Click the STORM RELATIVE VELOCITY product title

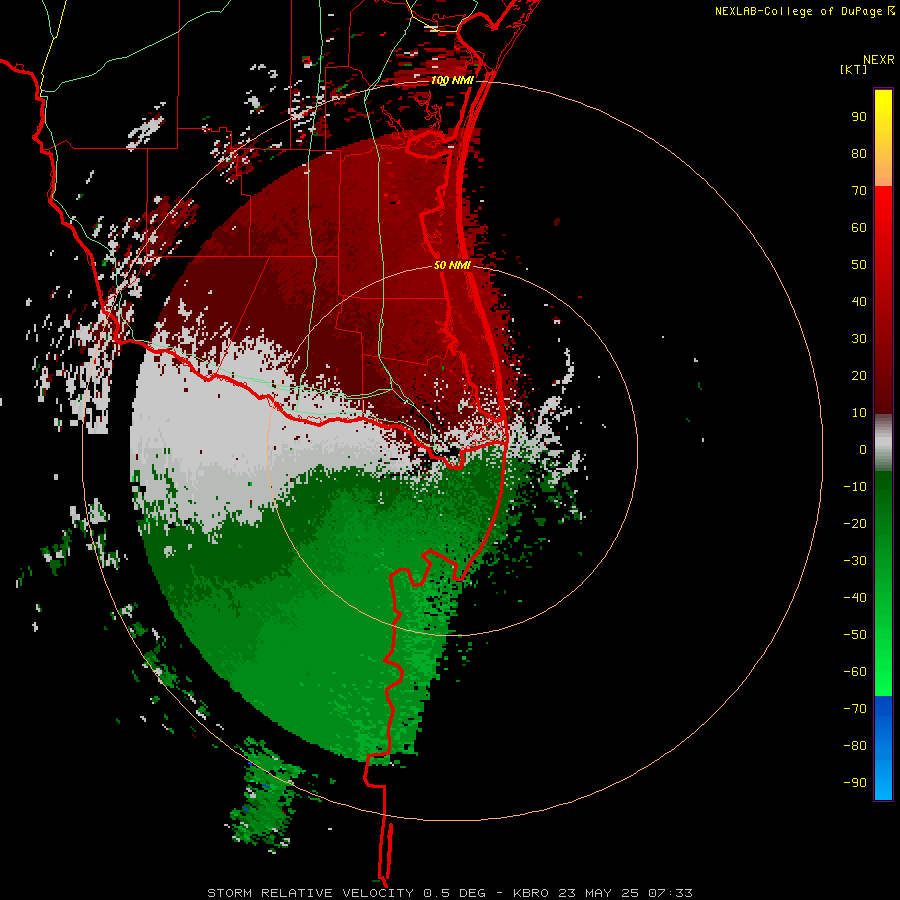tap(310, 893)
